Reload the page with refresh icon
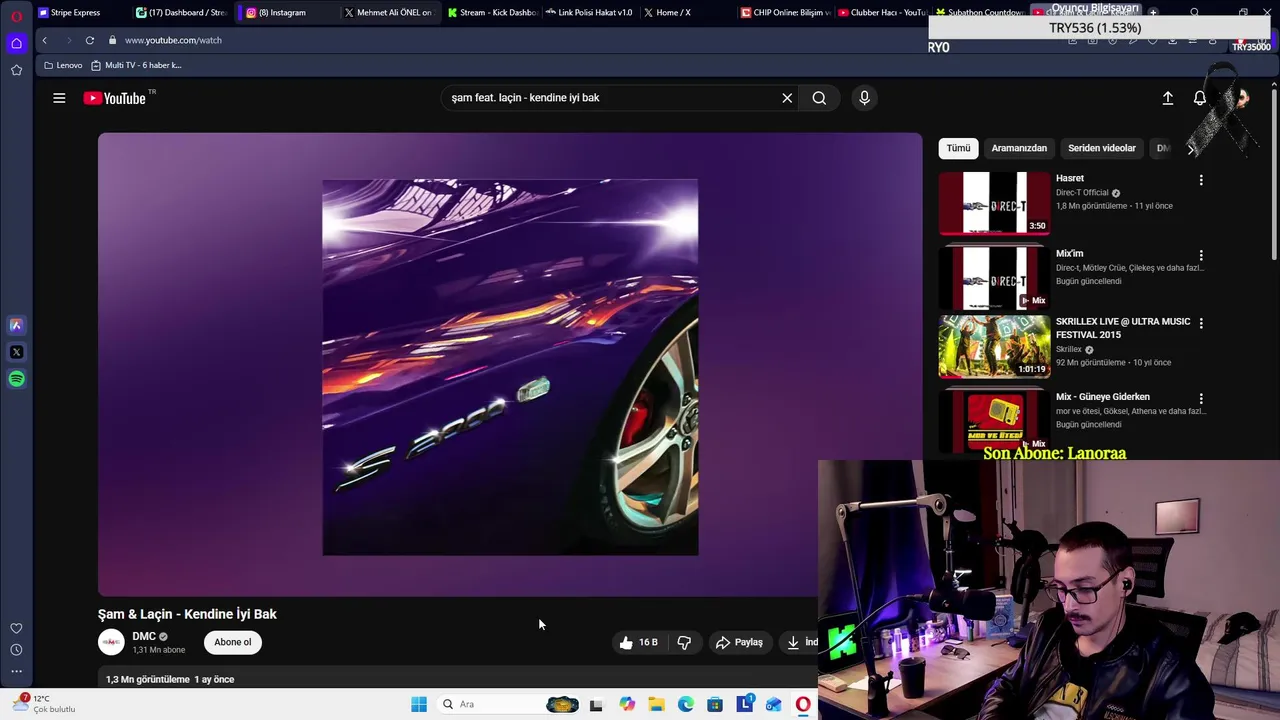 point(89,40)
